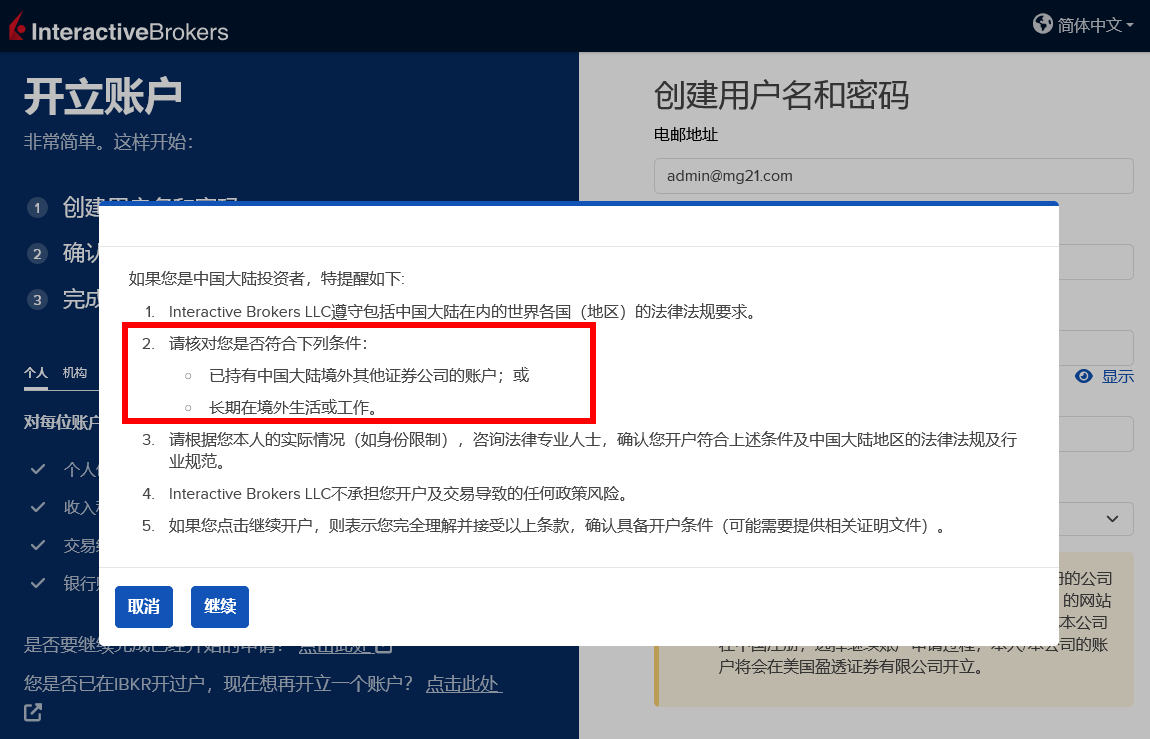Click item 4 text 不承担您开户及交易导致的任何政策风险
The height and width of the screenshot is (739, 1150).
point(399,493)
